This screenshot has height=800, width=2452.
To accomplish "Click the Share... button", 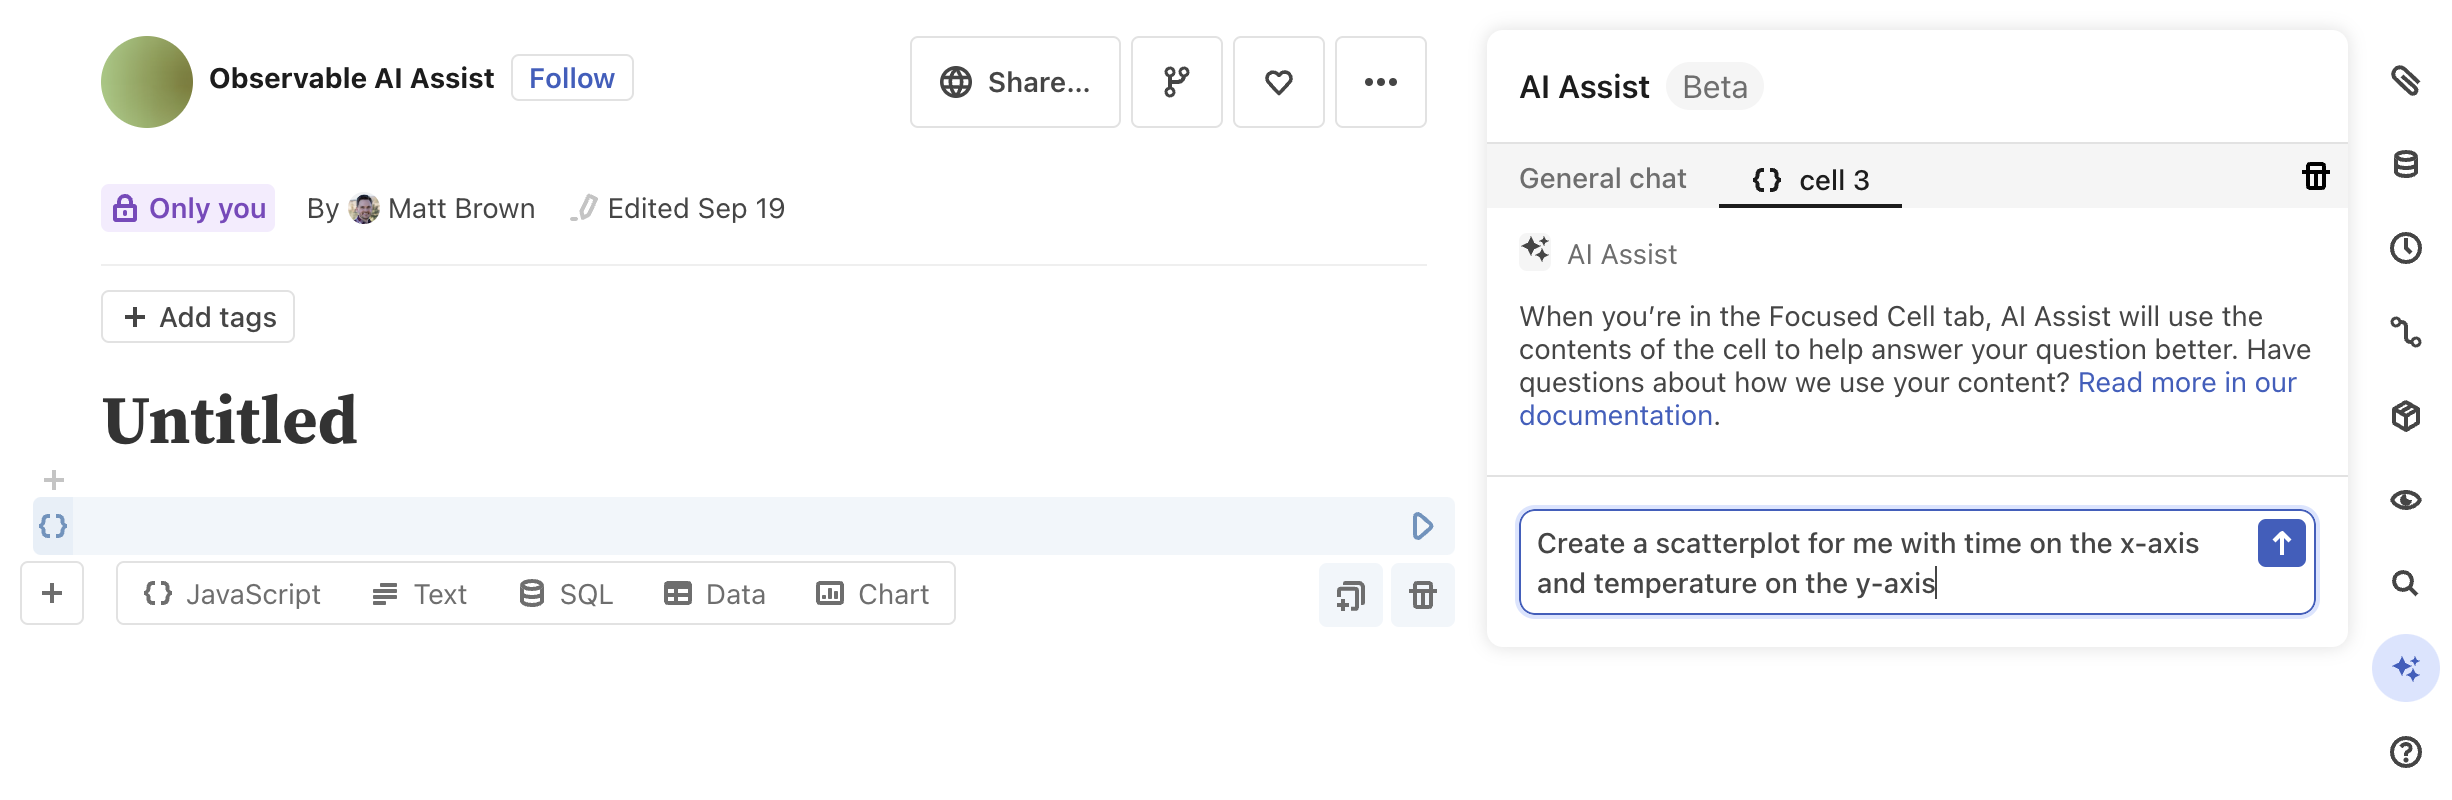I will click(1015, 82).
